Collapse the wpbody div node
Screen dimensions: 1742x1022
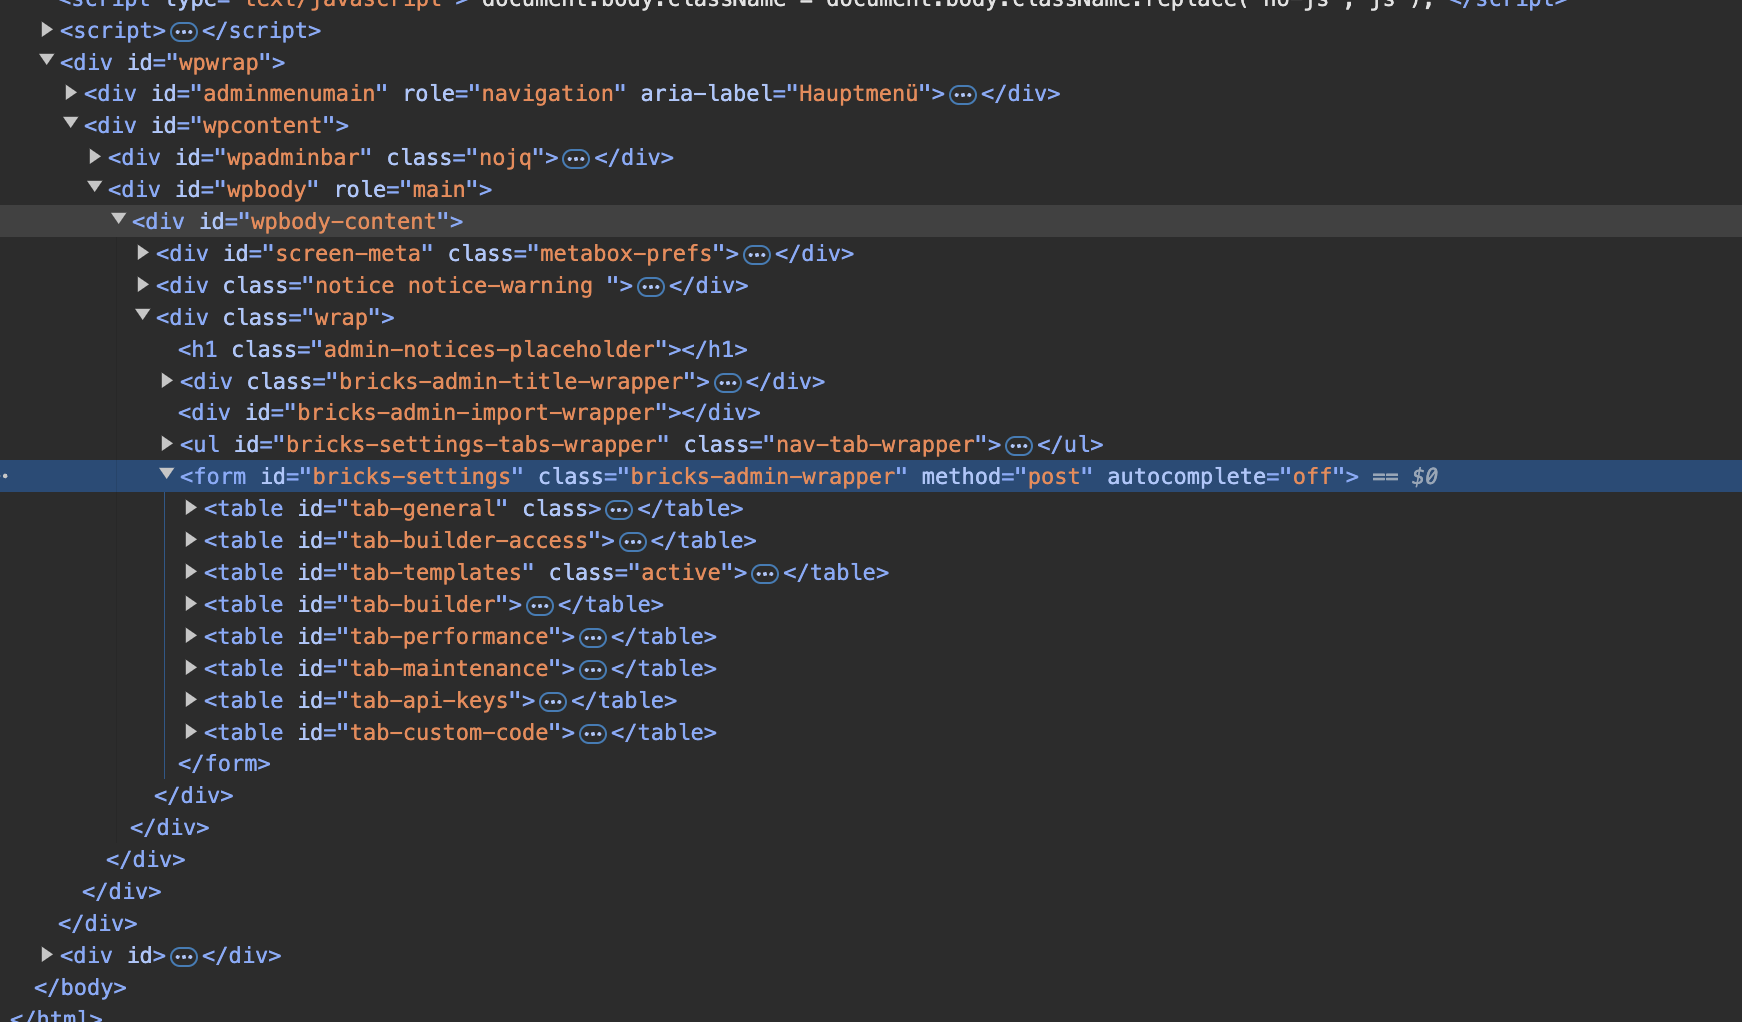[94, 188]
